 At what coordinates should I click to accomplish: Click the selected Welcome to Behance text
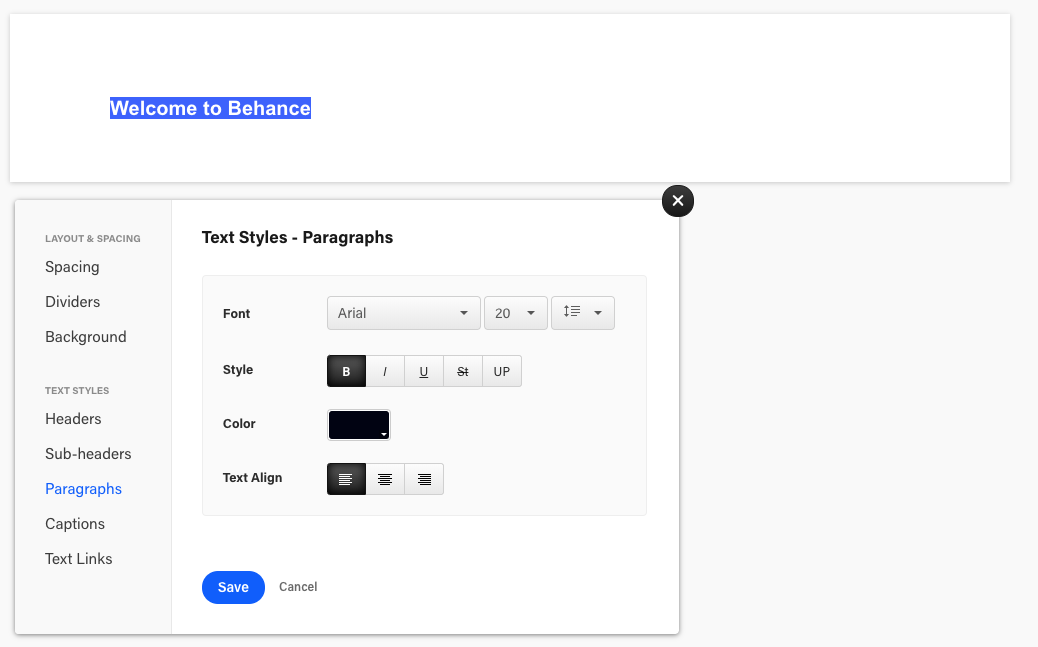[211, 108]
